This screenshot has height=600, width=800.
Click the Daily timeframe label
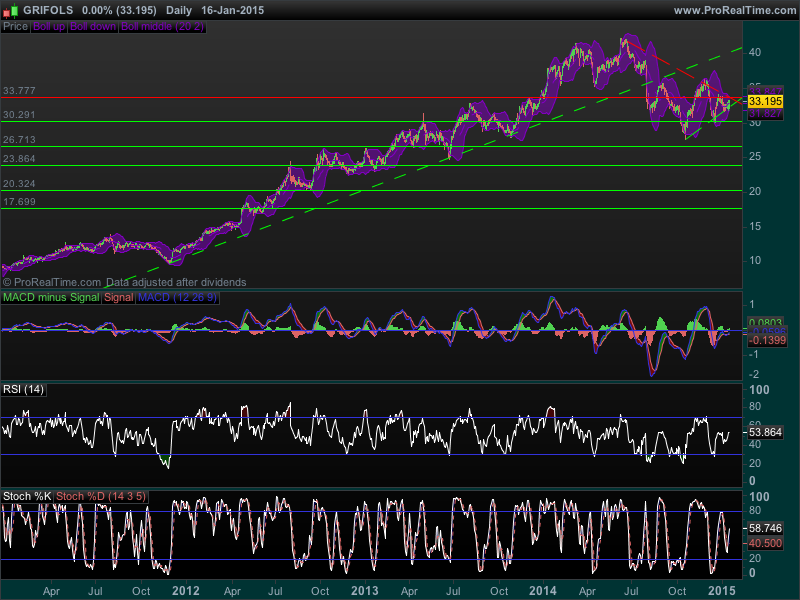179,10
